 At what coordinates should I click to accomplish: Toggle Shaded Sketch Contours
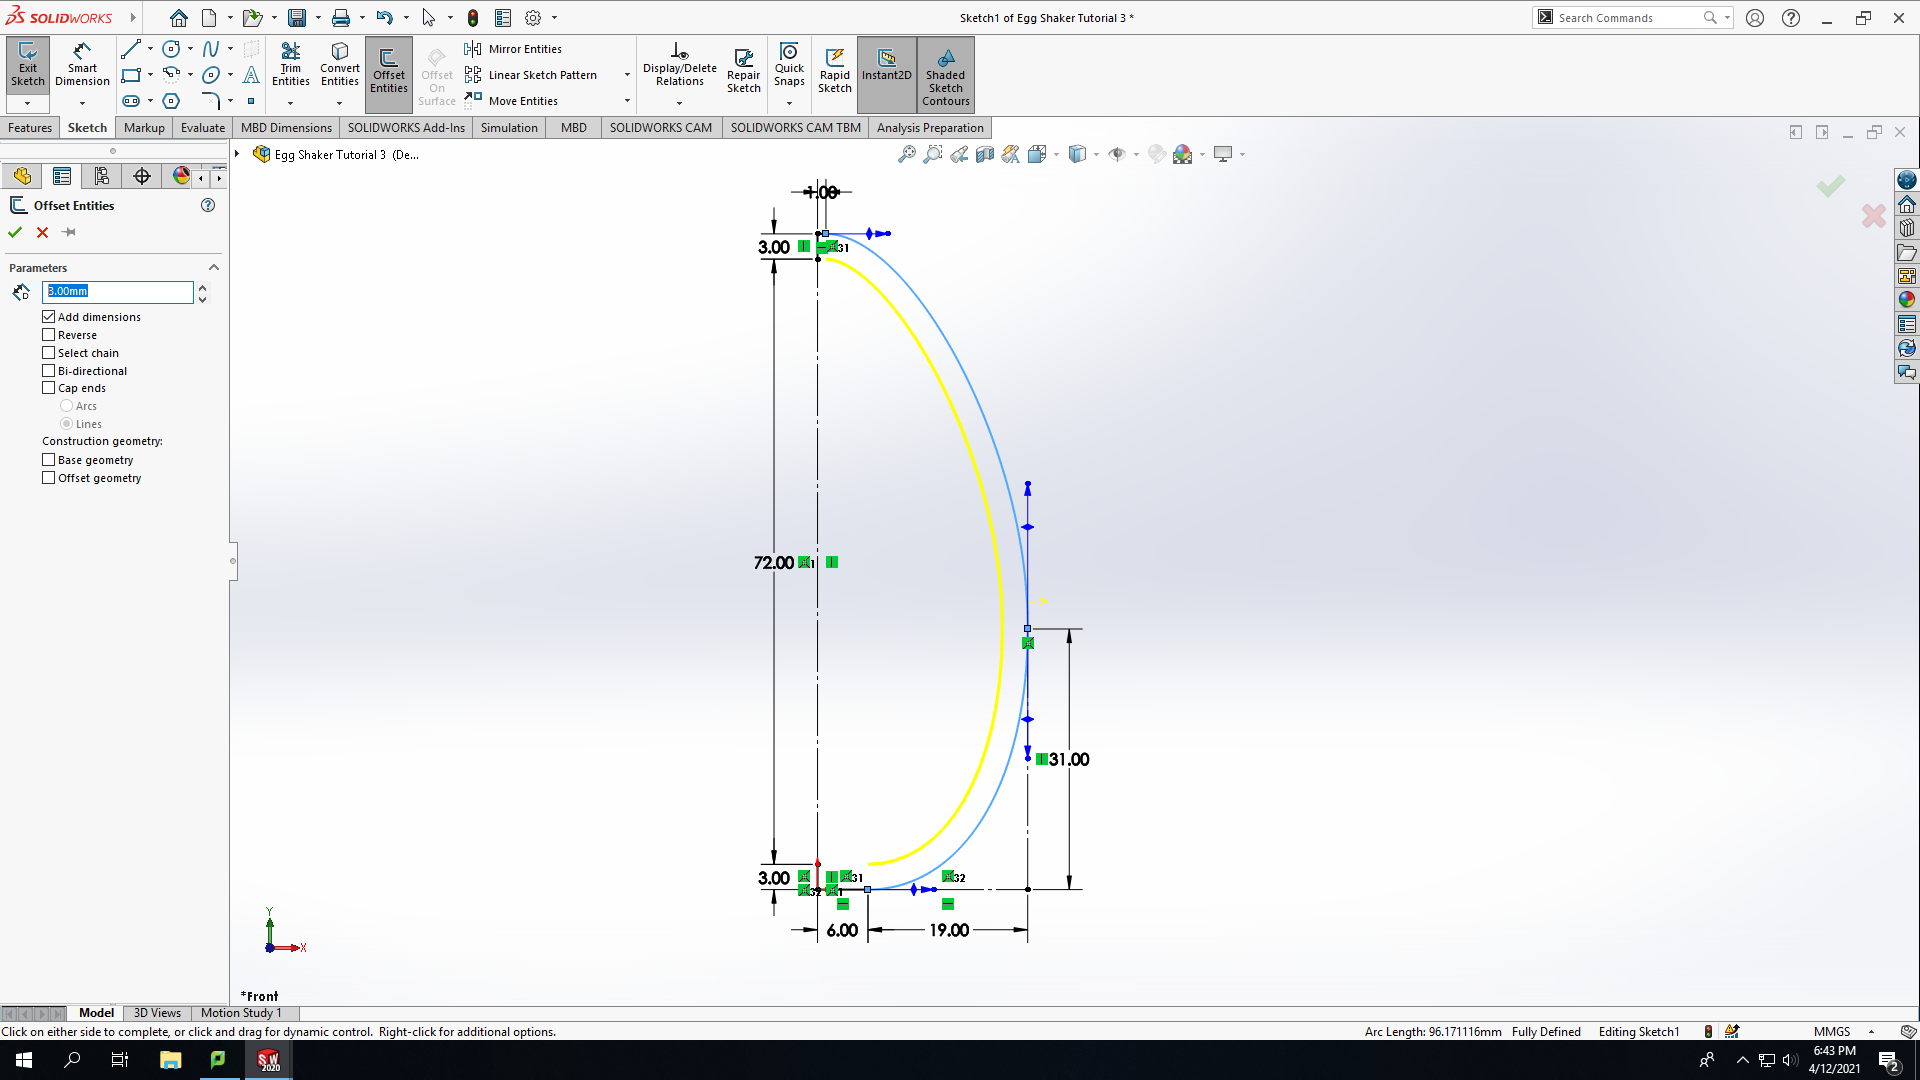tap(946, 75)
